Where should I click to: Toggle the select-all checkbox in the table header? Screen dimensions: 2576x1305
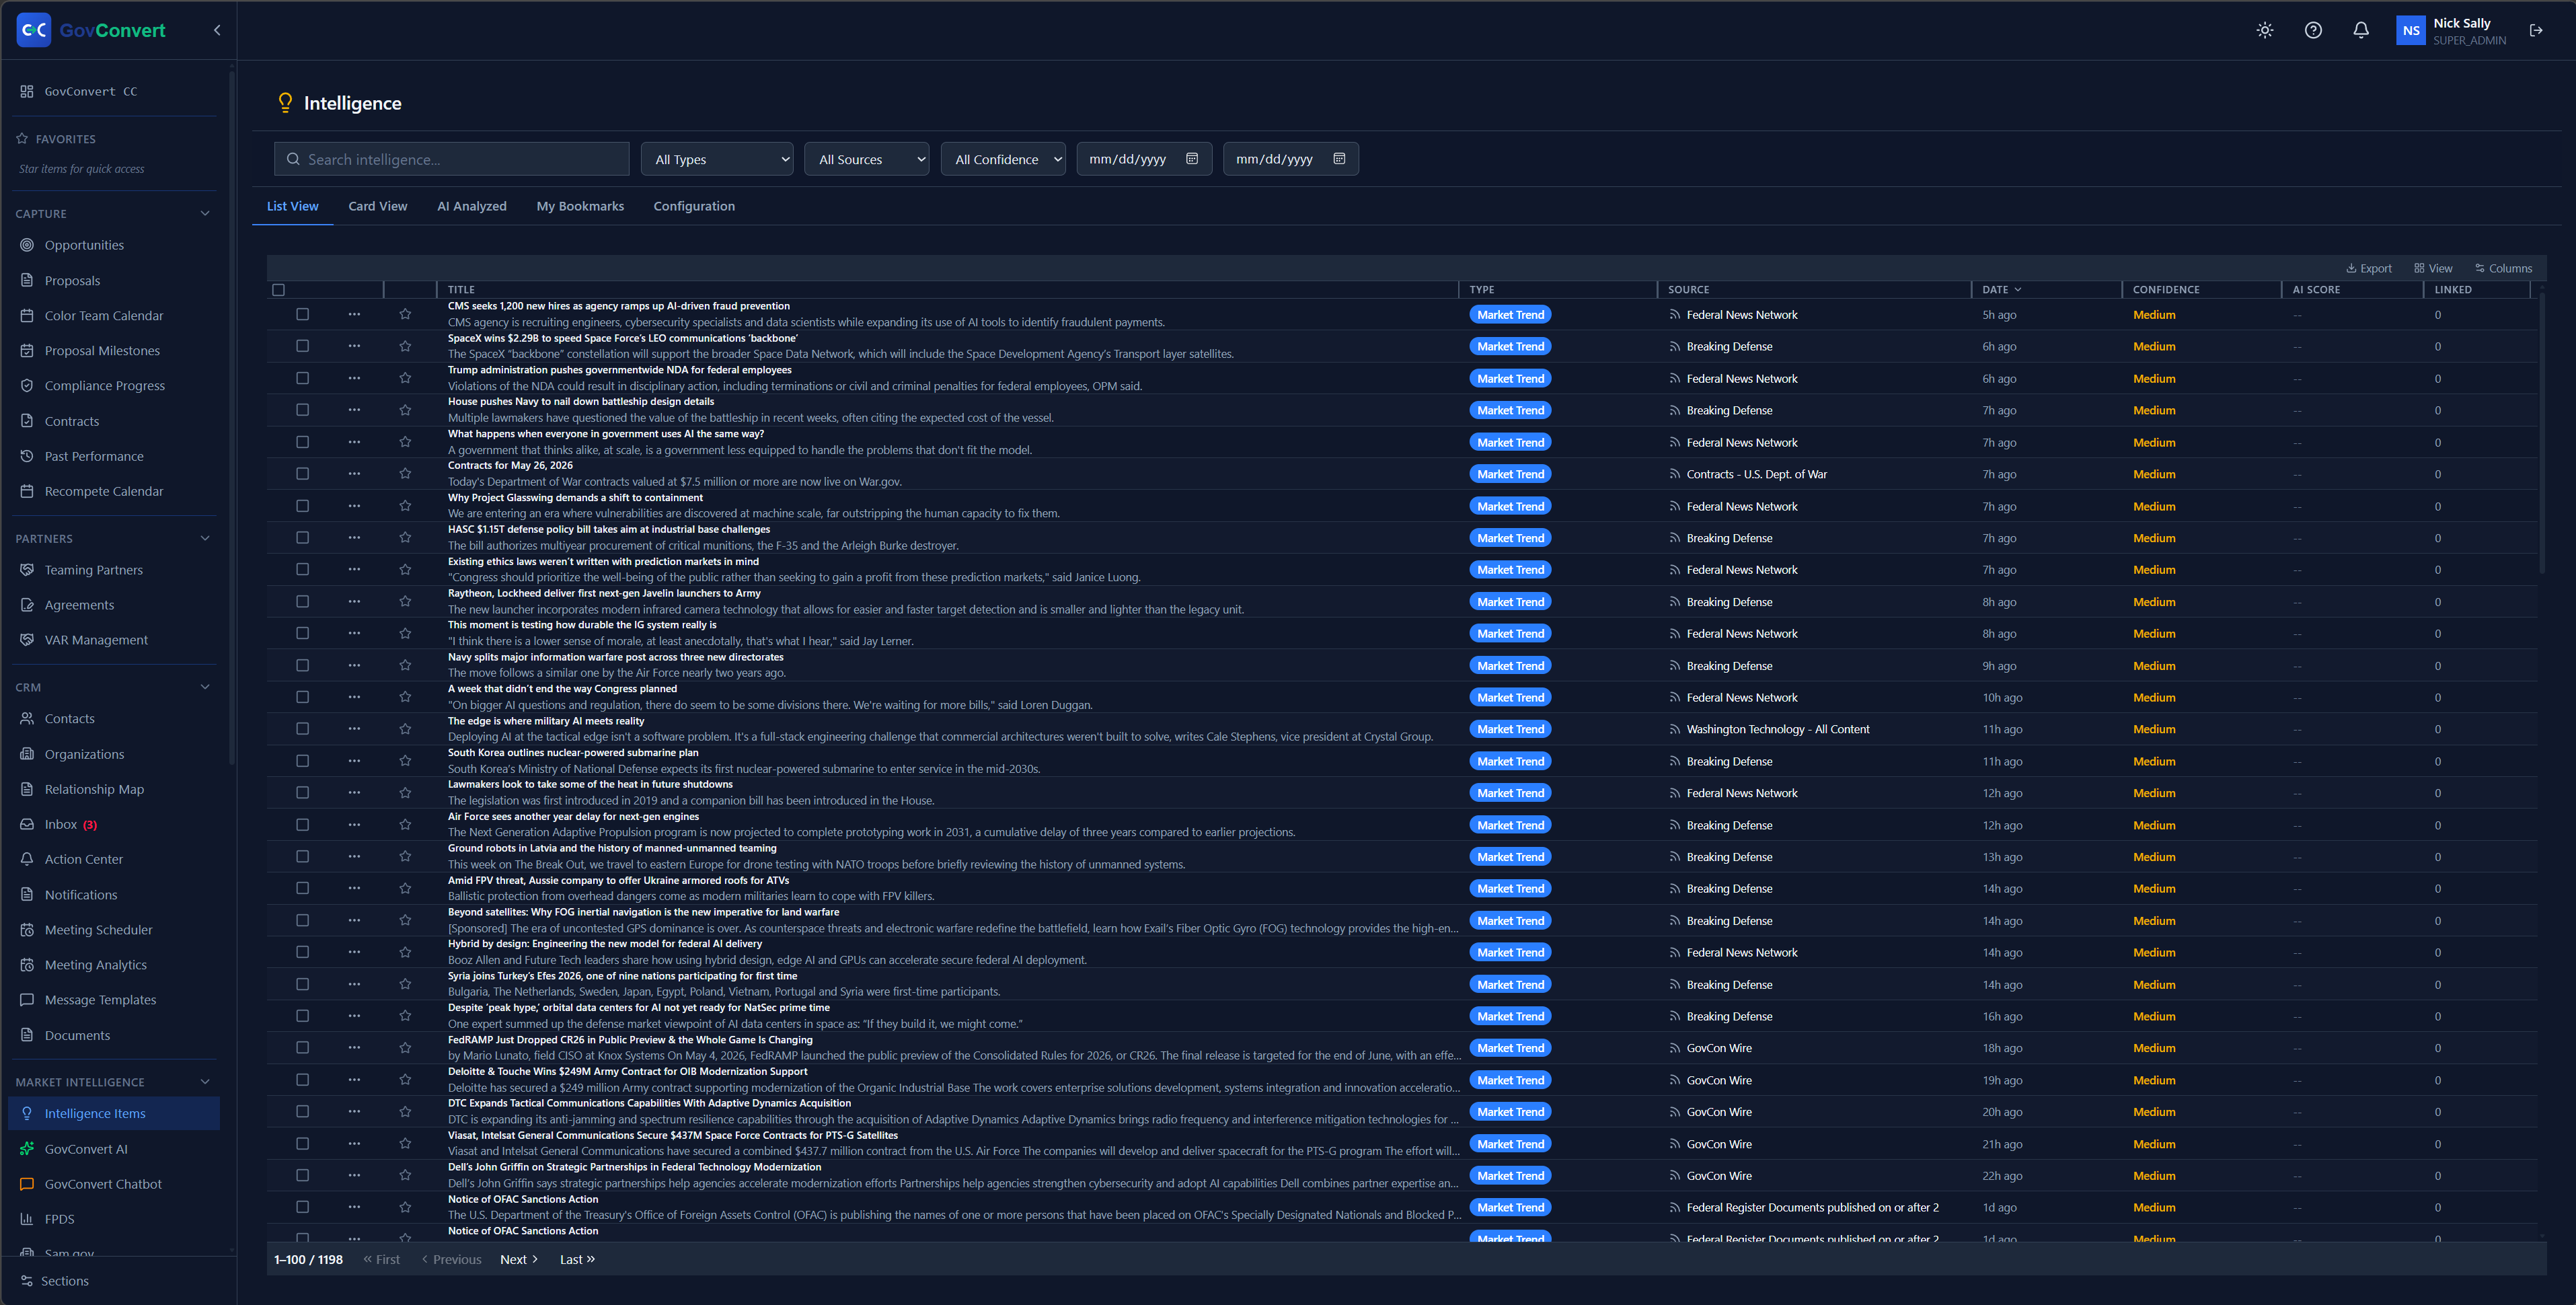(279, 290)
